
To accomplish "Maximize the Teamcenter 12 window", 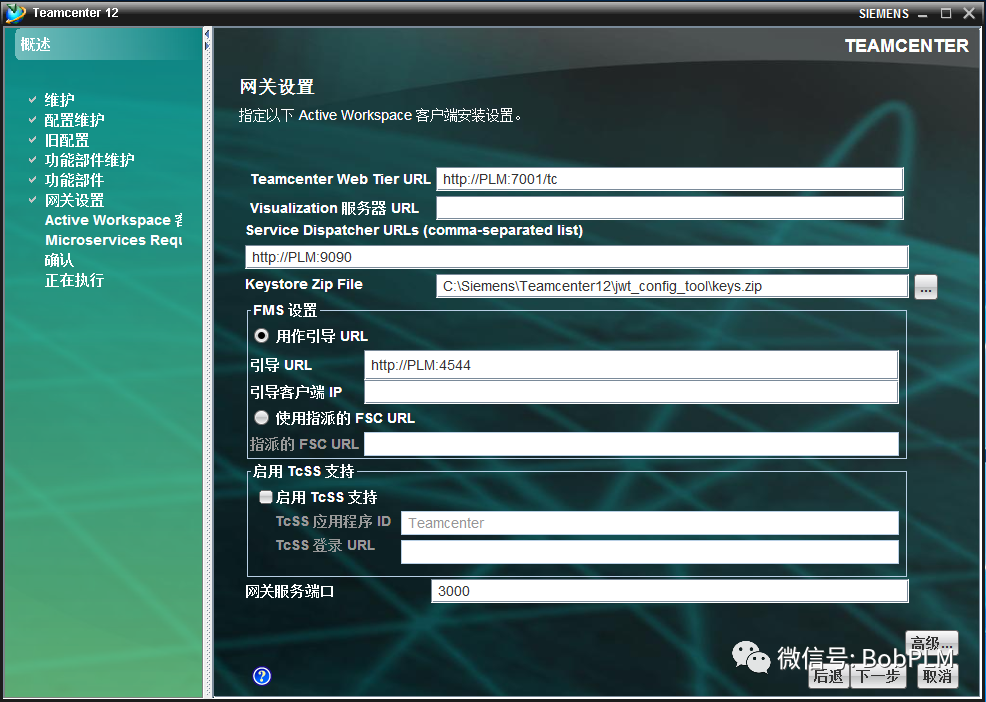I will click(x=946, y=13).
